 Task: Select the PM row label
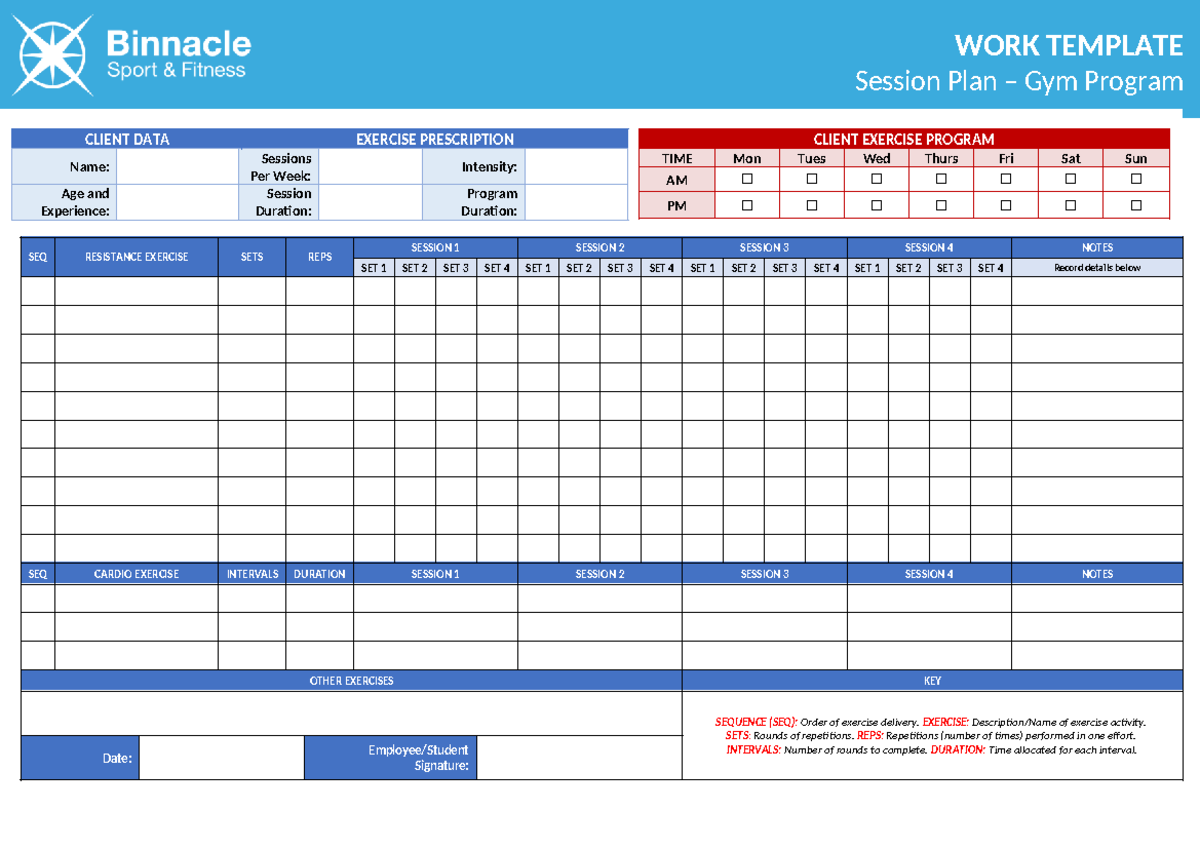coord(677,206)
